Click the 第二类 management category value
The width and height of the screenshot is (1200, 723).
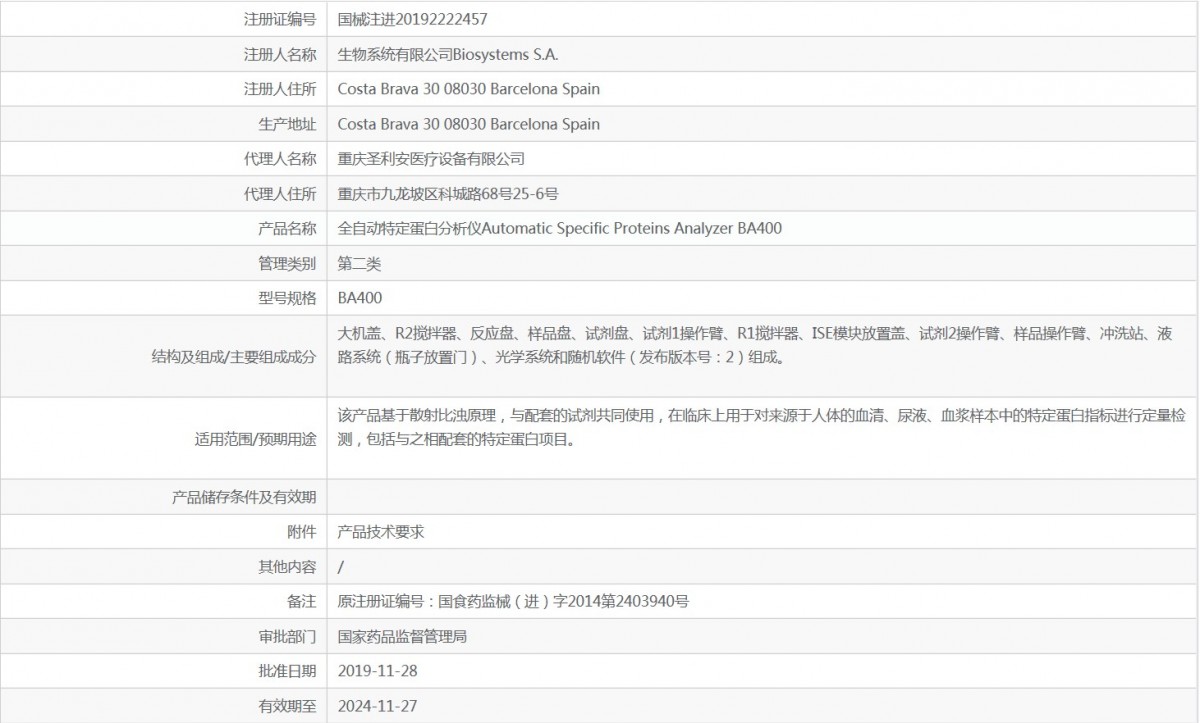[x=359, y=264]
